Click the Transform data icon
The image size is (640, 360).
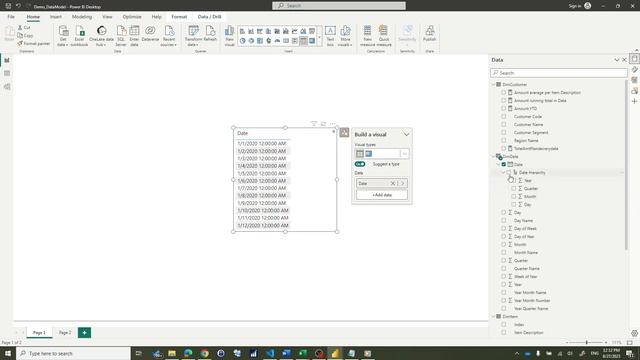pyautogui.click(x=193, y=36)
